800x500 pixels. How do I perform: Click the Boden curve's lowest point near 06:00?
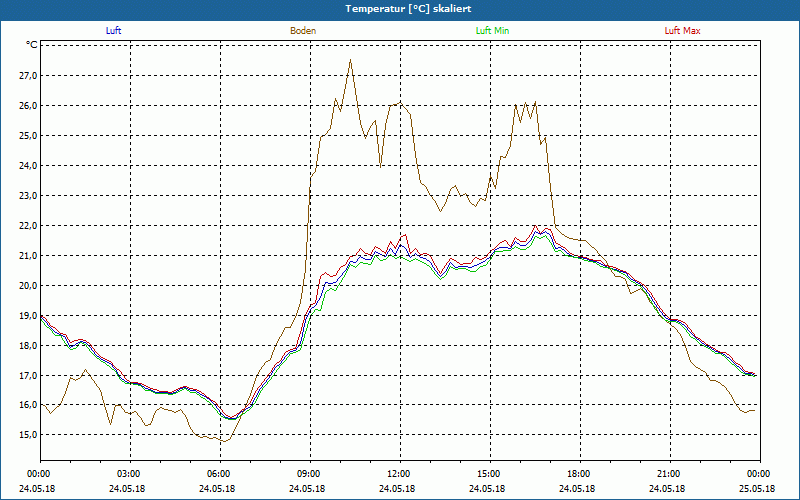[224, 441]
